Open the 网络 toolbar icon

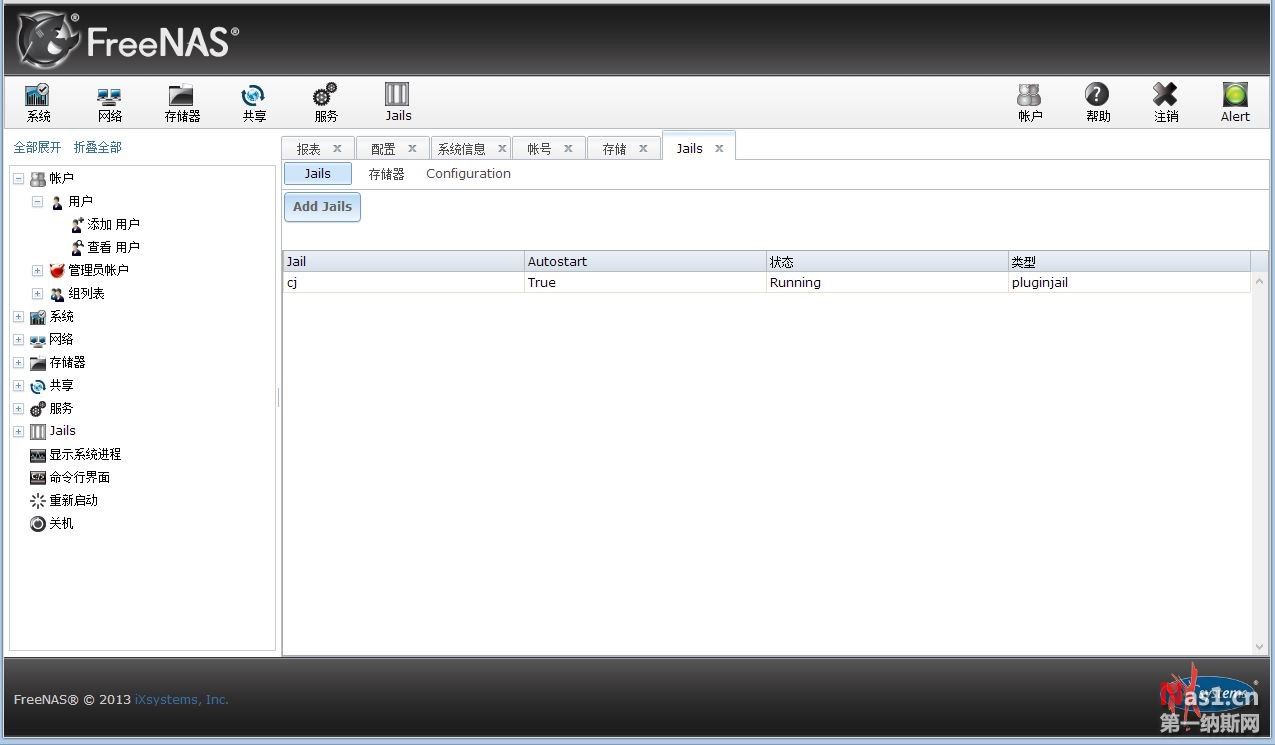110,103
